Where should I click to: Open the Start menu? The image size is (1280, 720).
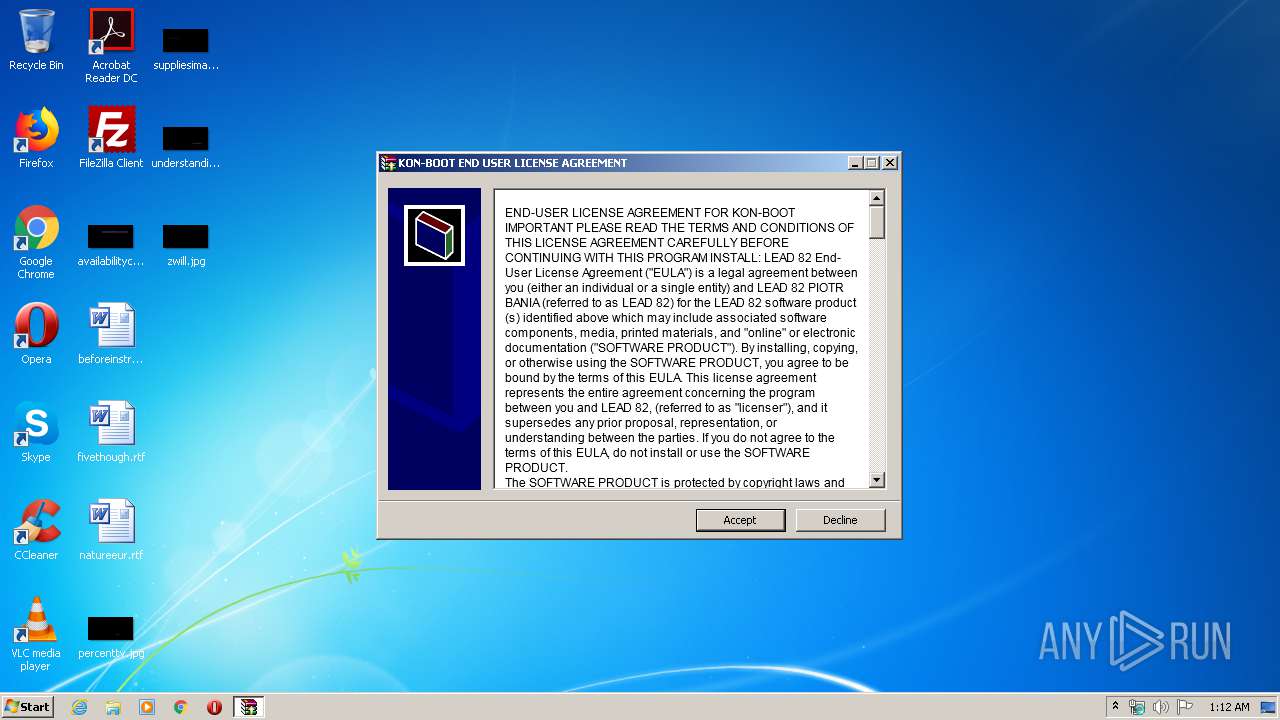pyautogui.click(x=28, y=706)
